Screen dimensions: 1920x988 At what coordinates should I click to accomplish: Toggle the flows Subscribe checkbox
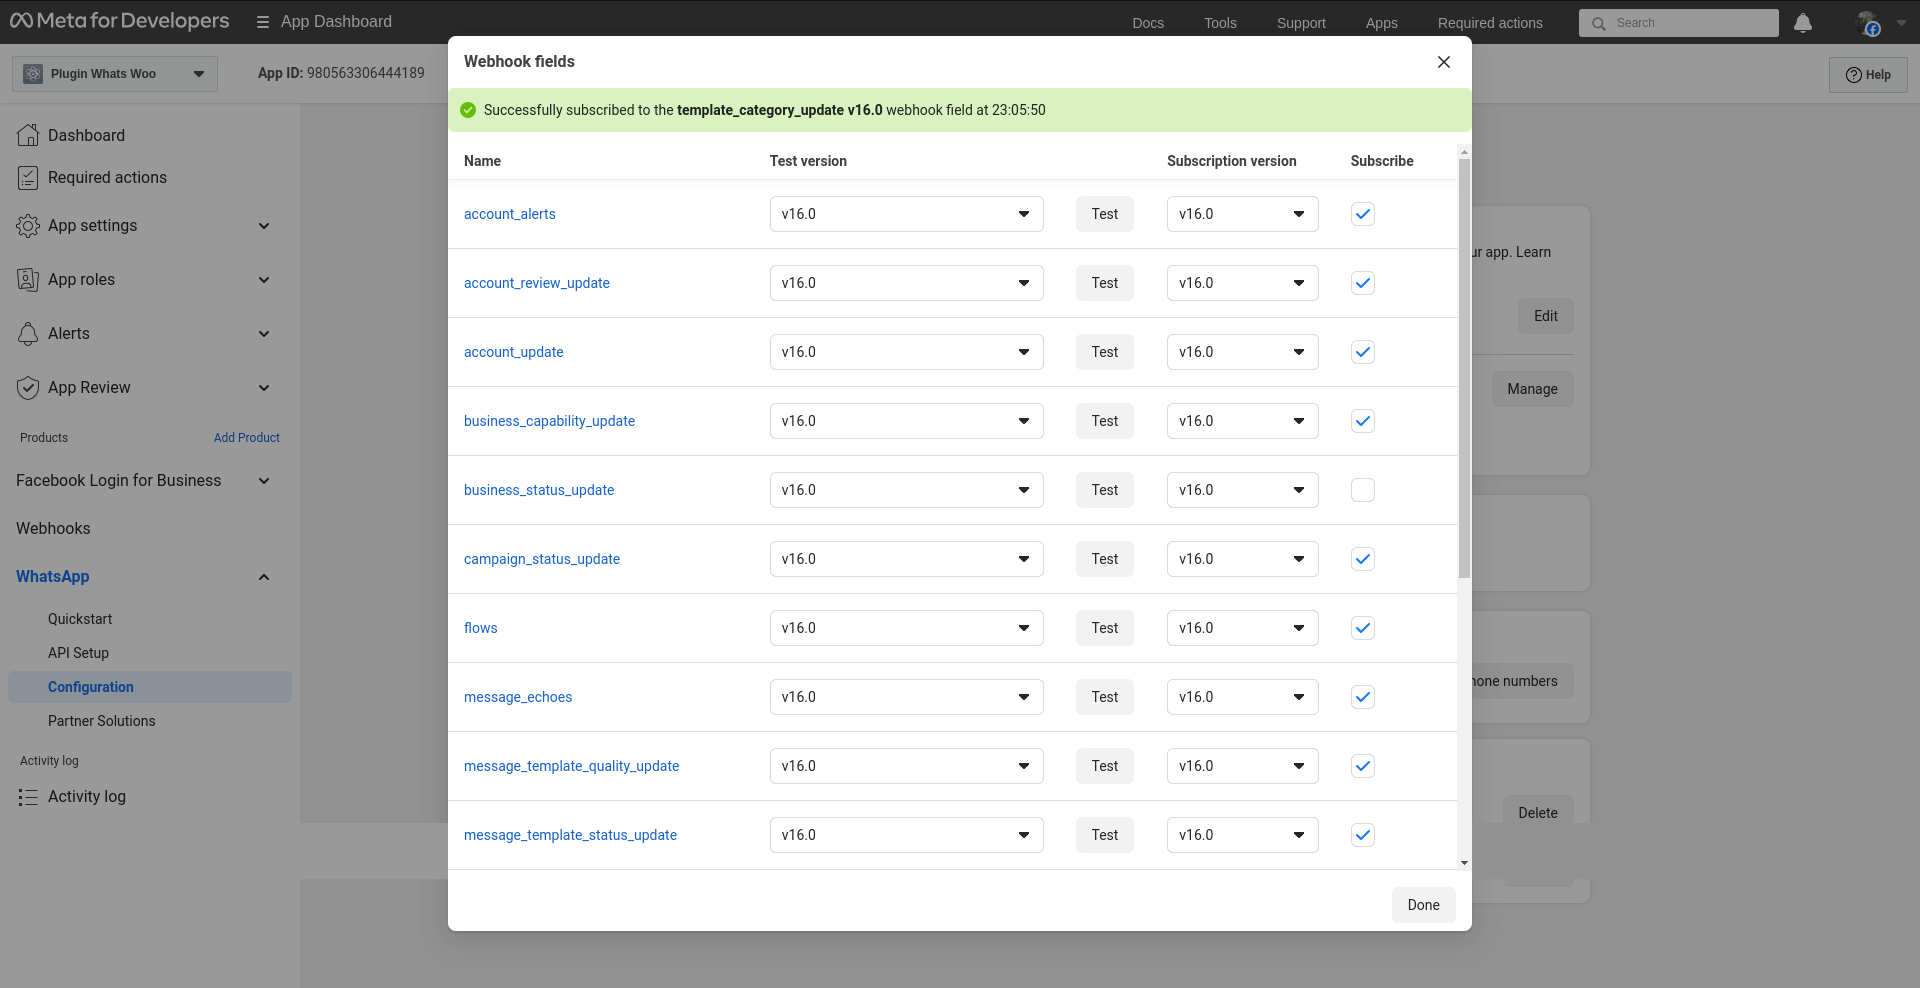[1362, 628]
